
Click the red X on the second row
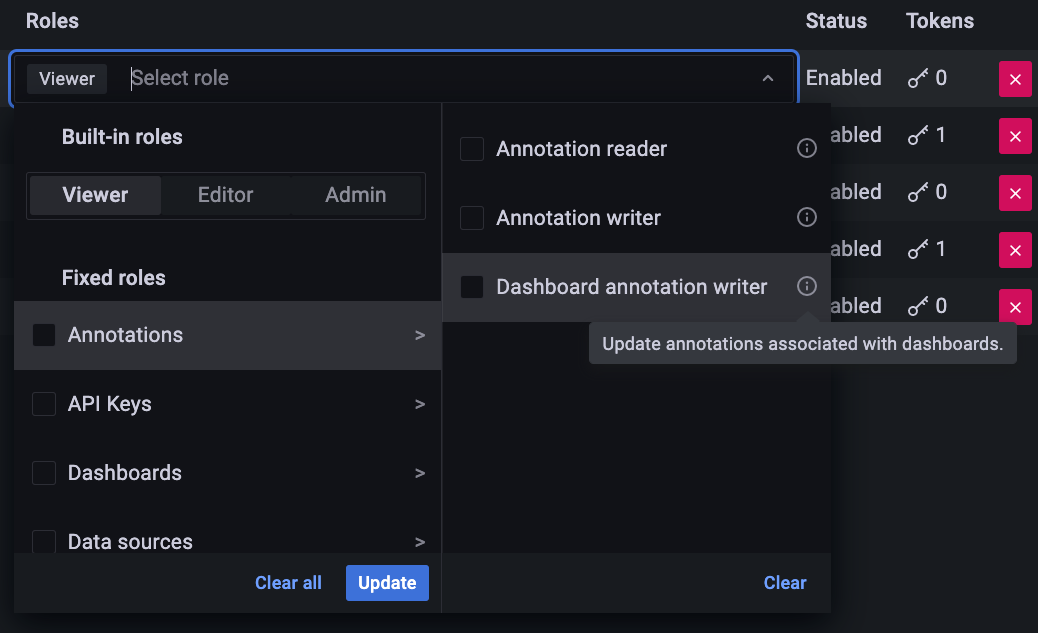coord(1015,135)
